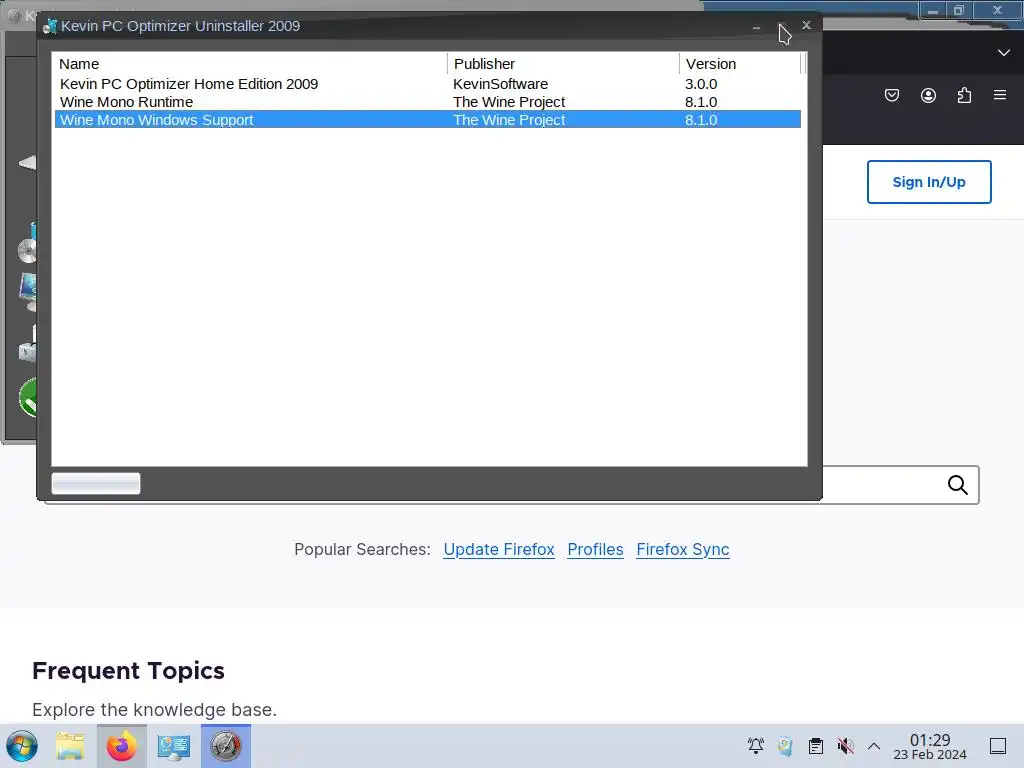Expand the Firefox tab list chevron

1004,52
